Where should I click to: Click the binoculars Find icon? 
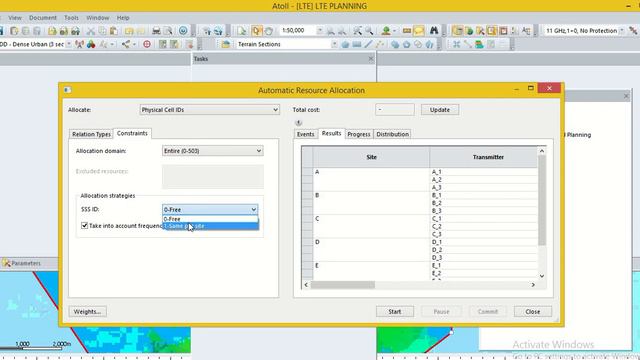(x=433, y=31)
